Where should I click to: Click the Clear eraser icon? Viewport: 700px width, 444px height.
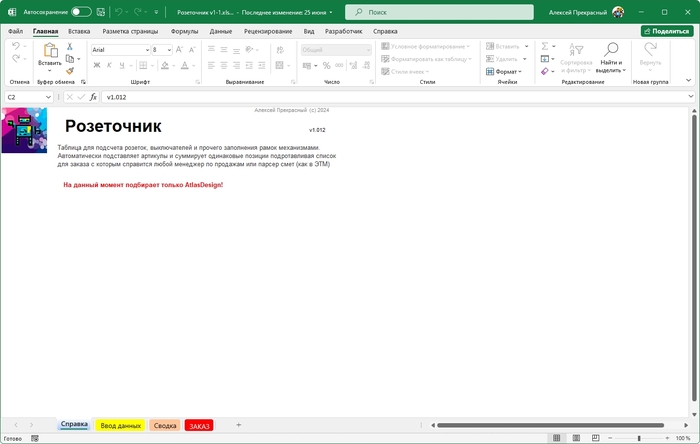(x=545, y=71)
